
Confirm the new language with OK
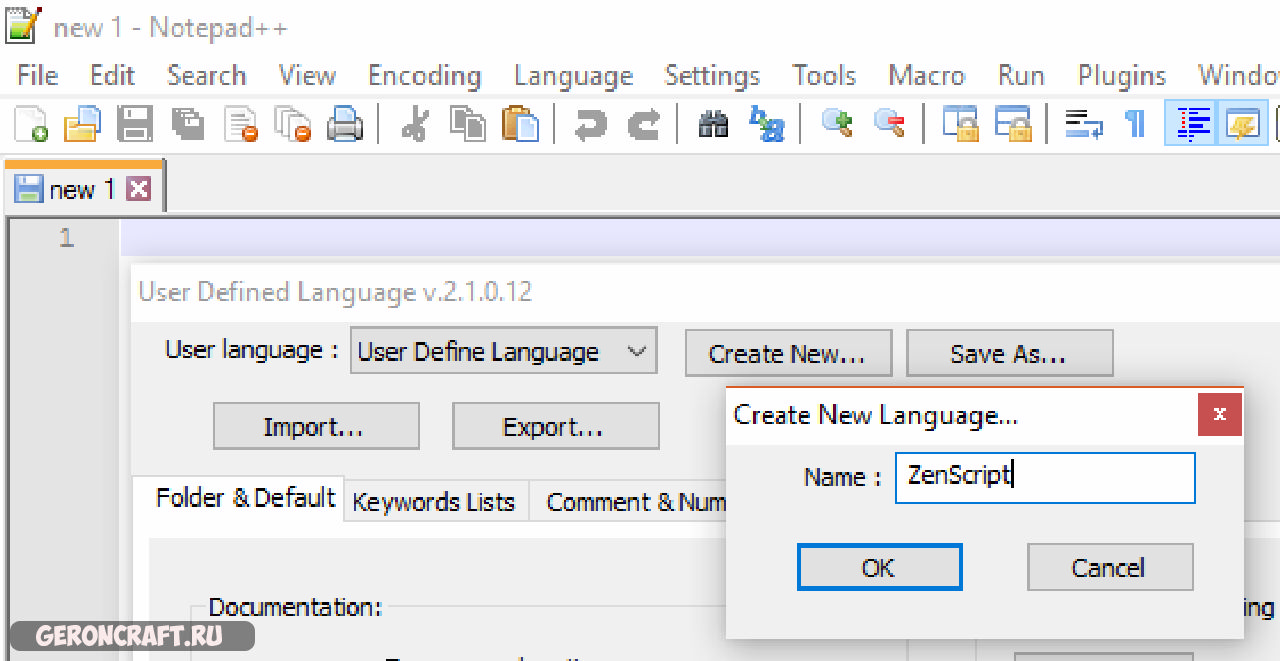(x=879, y=568)
